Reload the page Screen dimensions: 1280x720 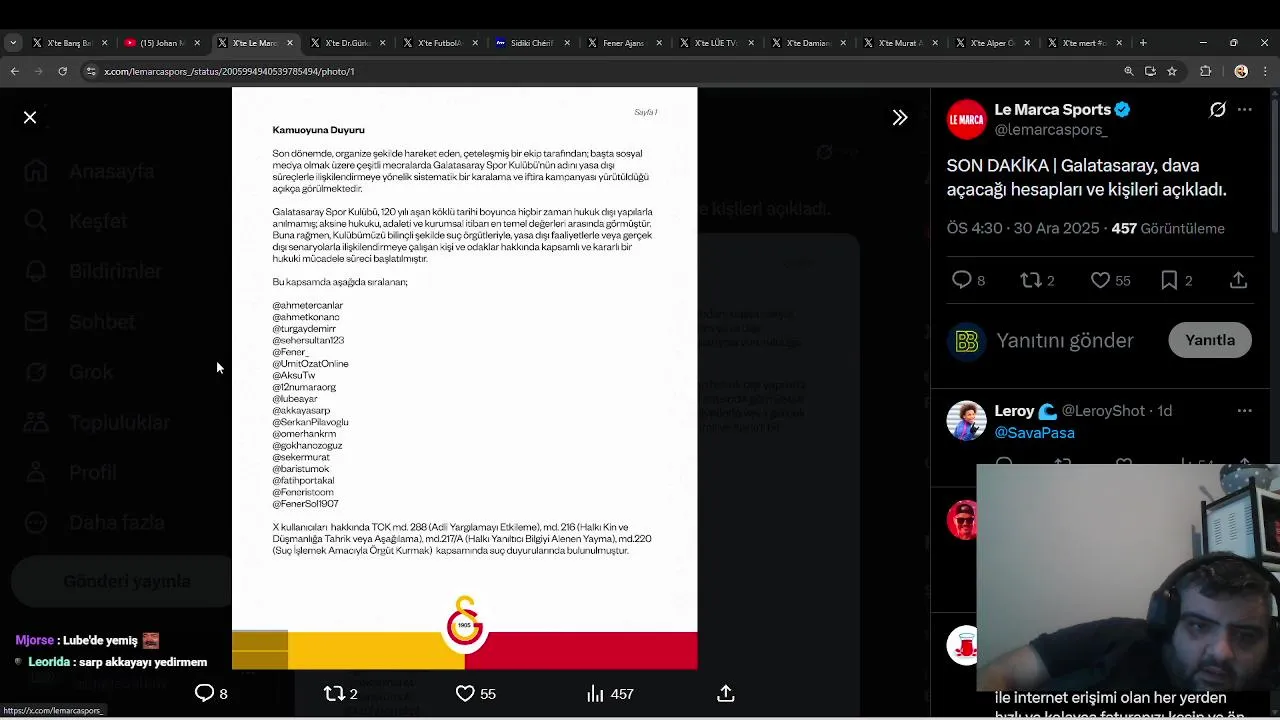pyautogui.click(x=62, y=71)
